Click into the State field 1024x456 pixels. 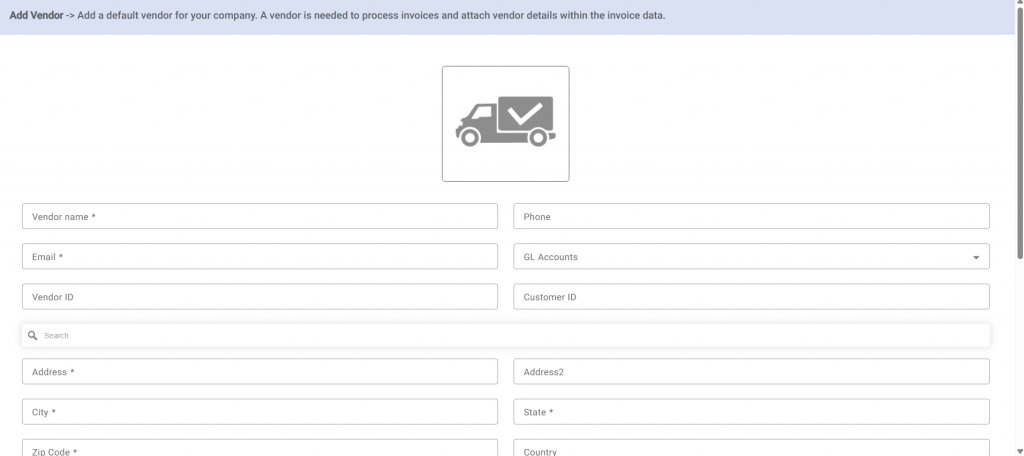pyautogui.click(x=751, y=412)
